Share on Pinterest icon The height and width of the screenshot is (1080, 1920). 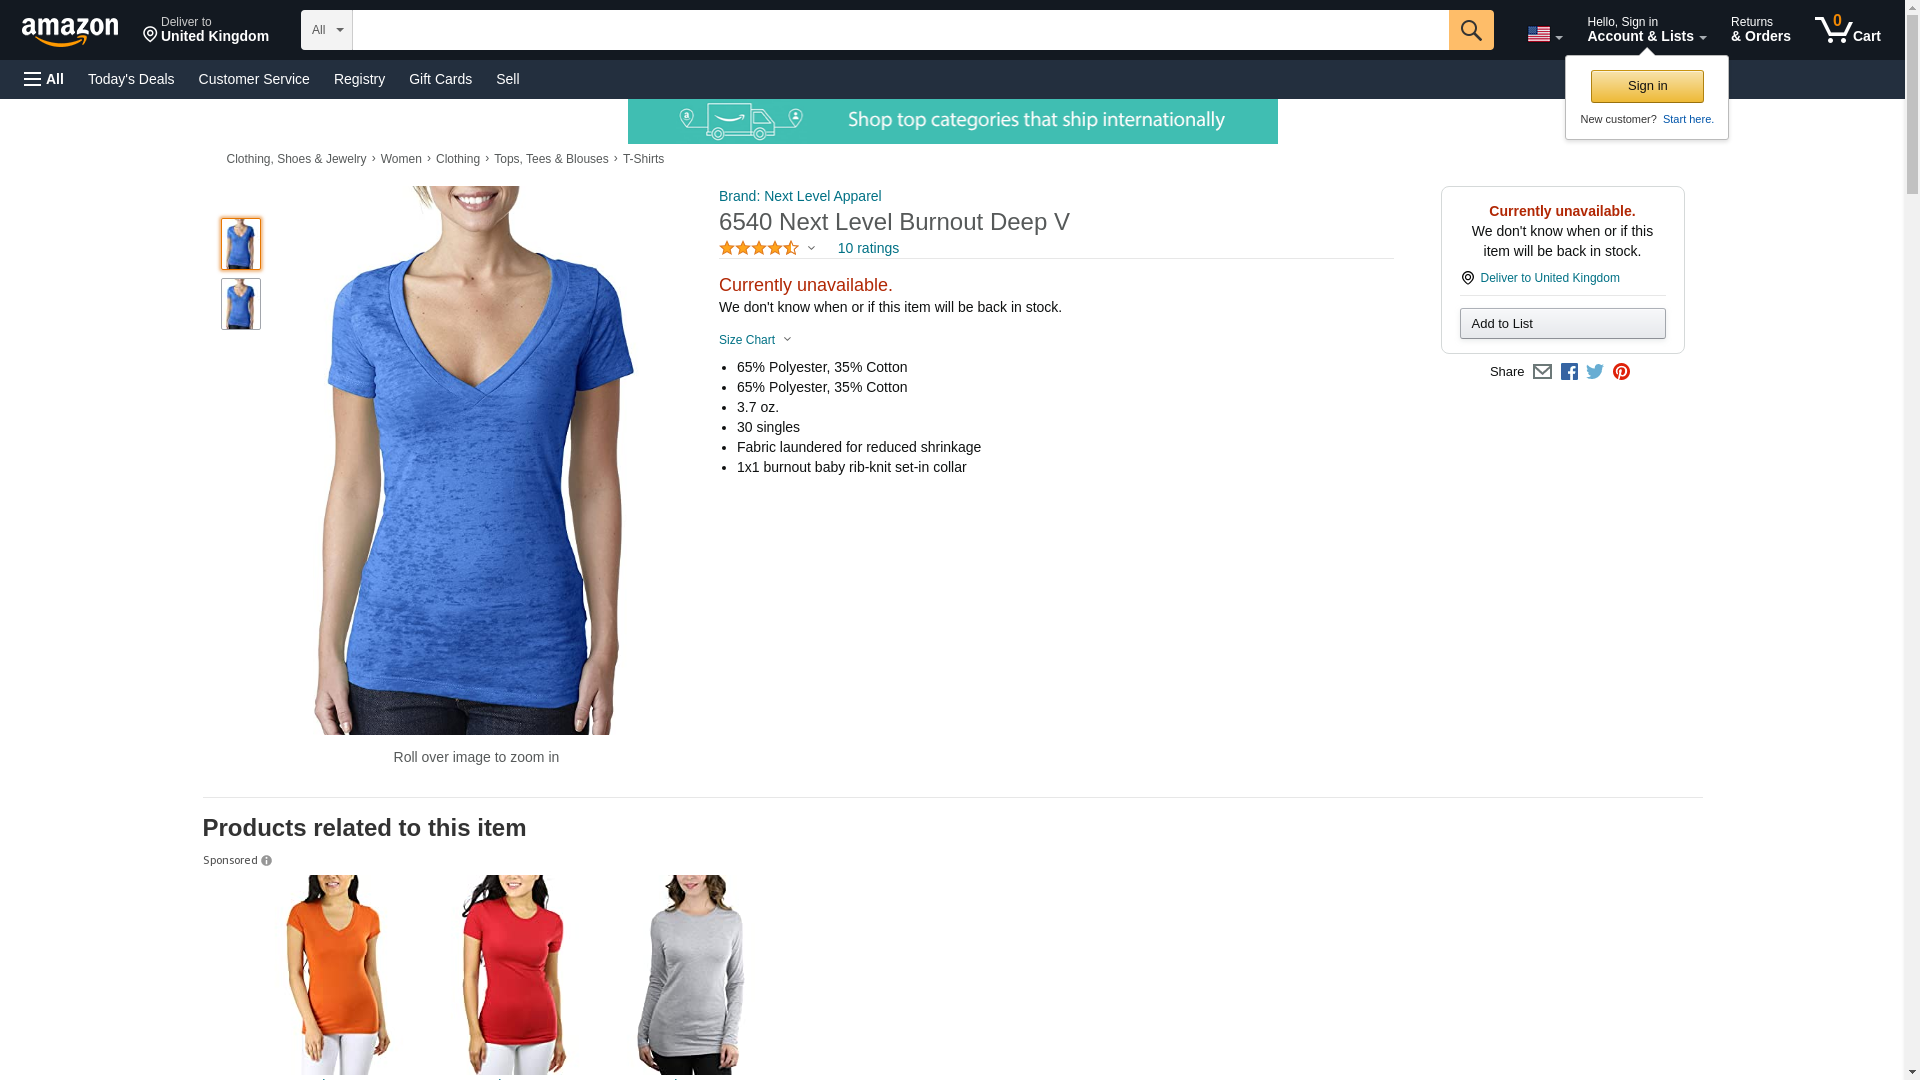pyautogui.click(x=1621, y=372)
